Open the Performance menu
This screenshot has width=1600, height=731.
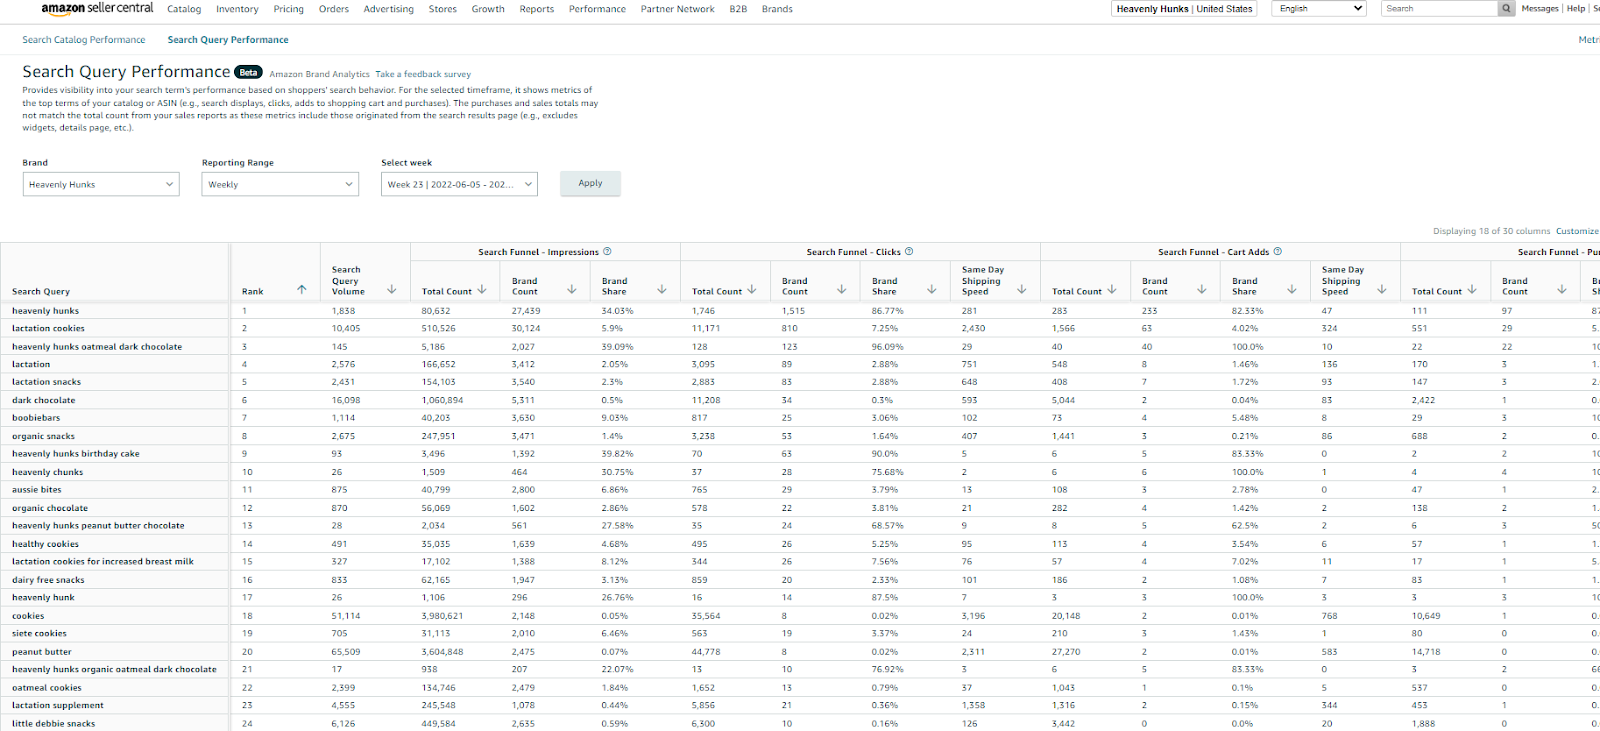[x=597, y=9]
